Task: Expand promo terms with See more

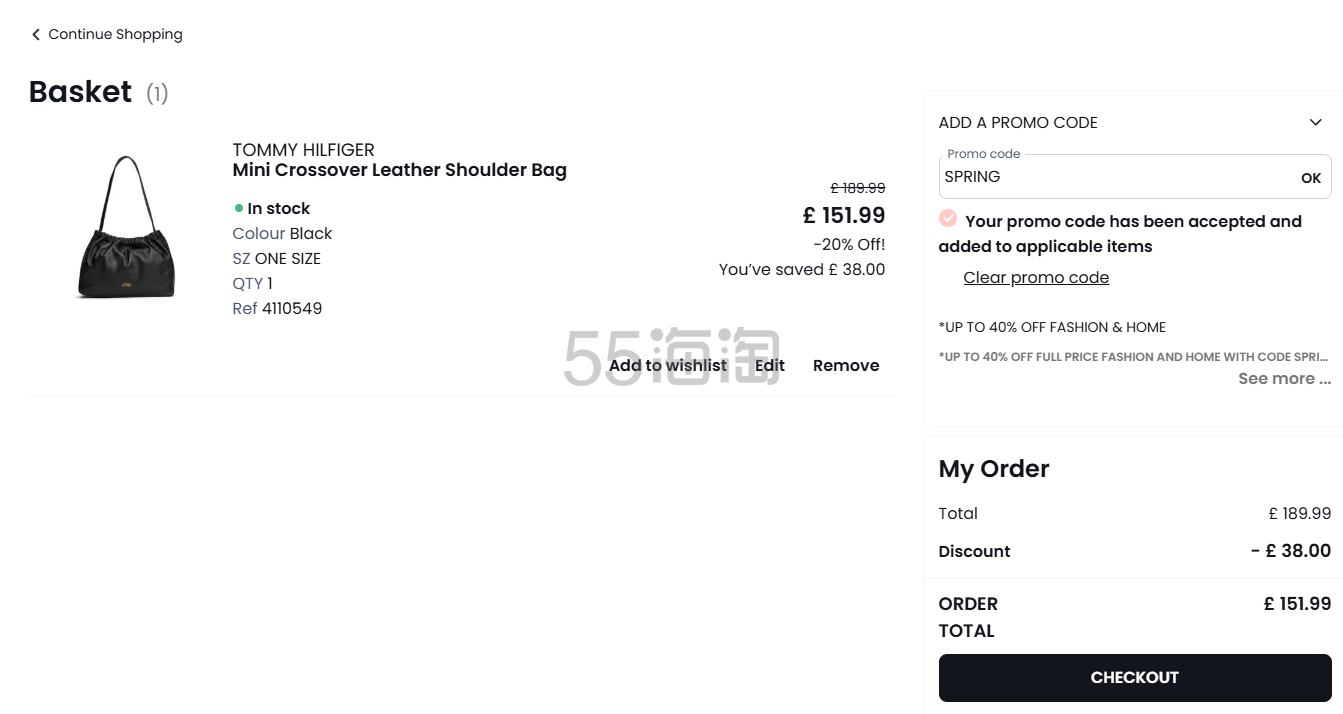Action: pyautogui.click(x=1284, y=379)
